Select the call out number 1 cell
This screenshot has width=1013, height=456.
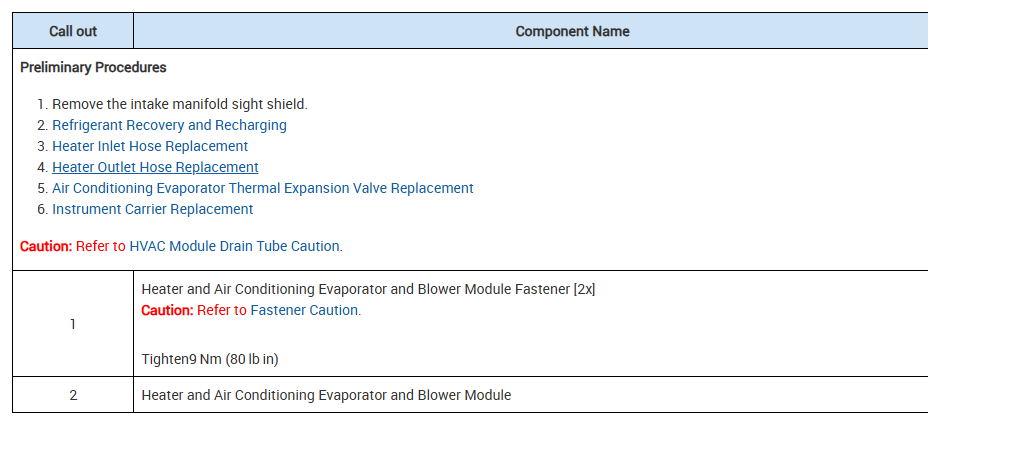[x=73, y=324]
